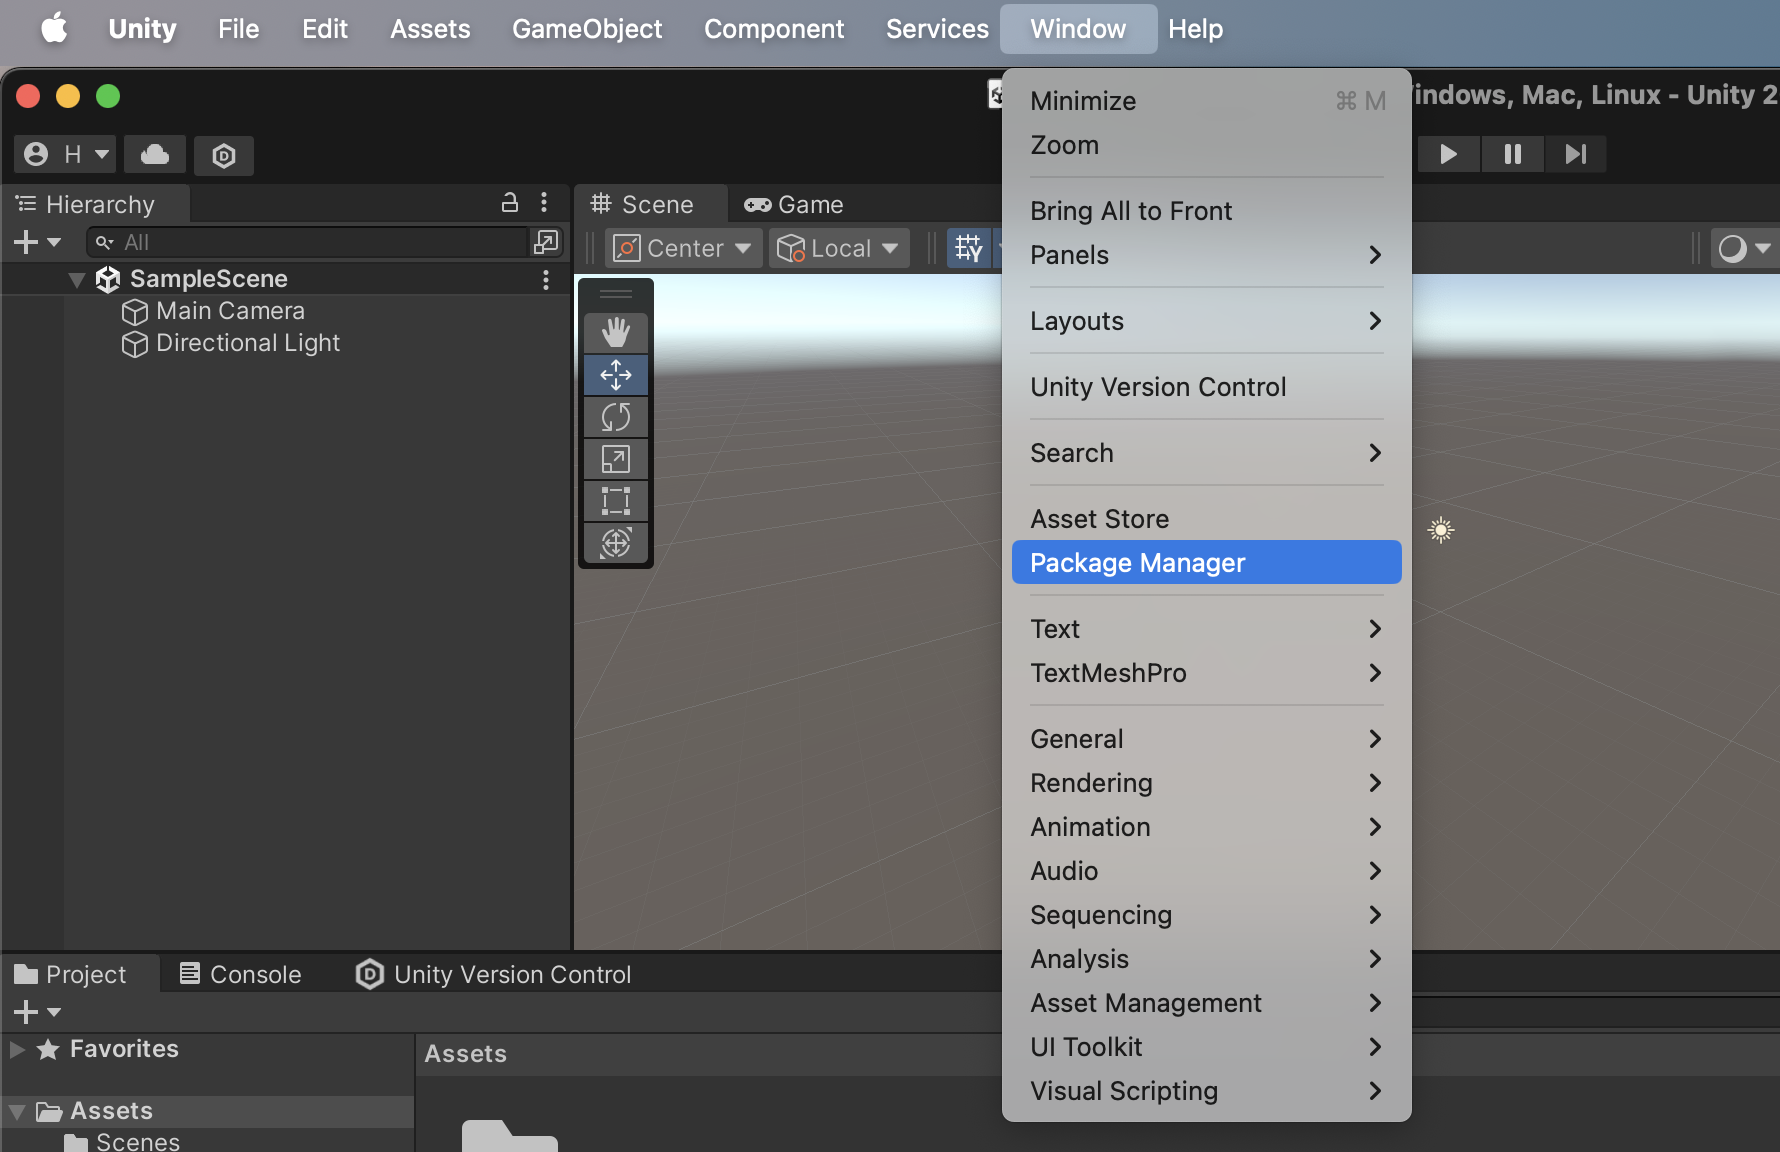Screen dimensions: 1780x1152
Task: Expand the Visual Scripting submenu
Action: pyautogui.click(x=1207, y=1091)
